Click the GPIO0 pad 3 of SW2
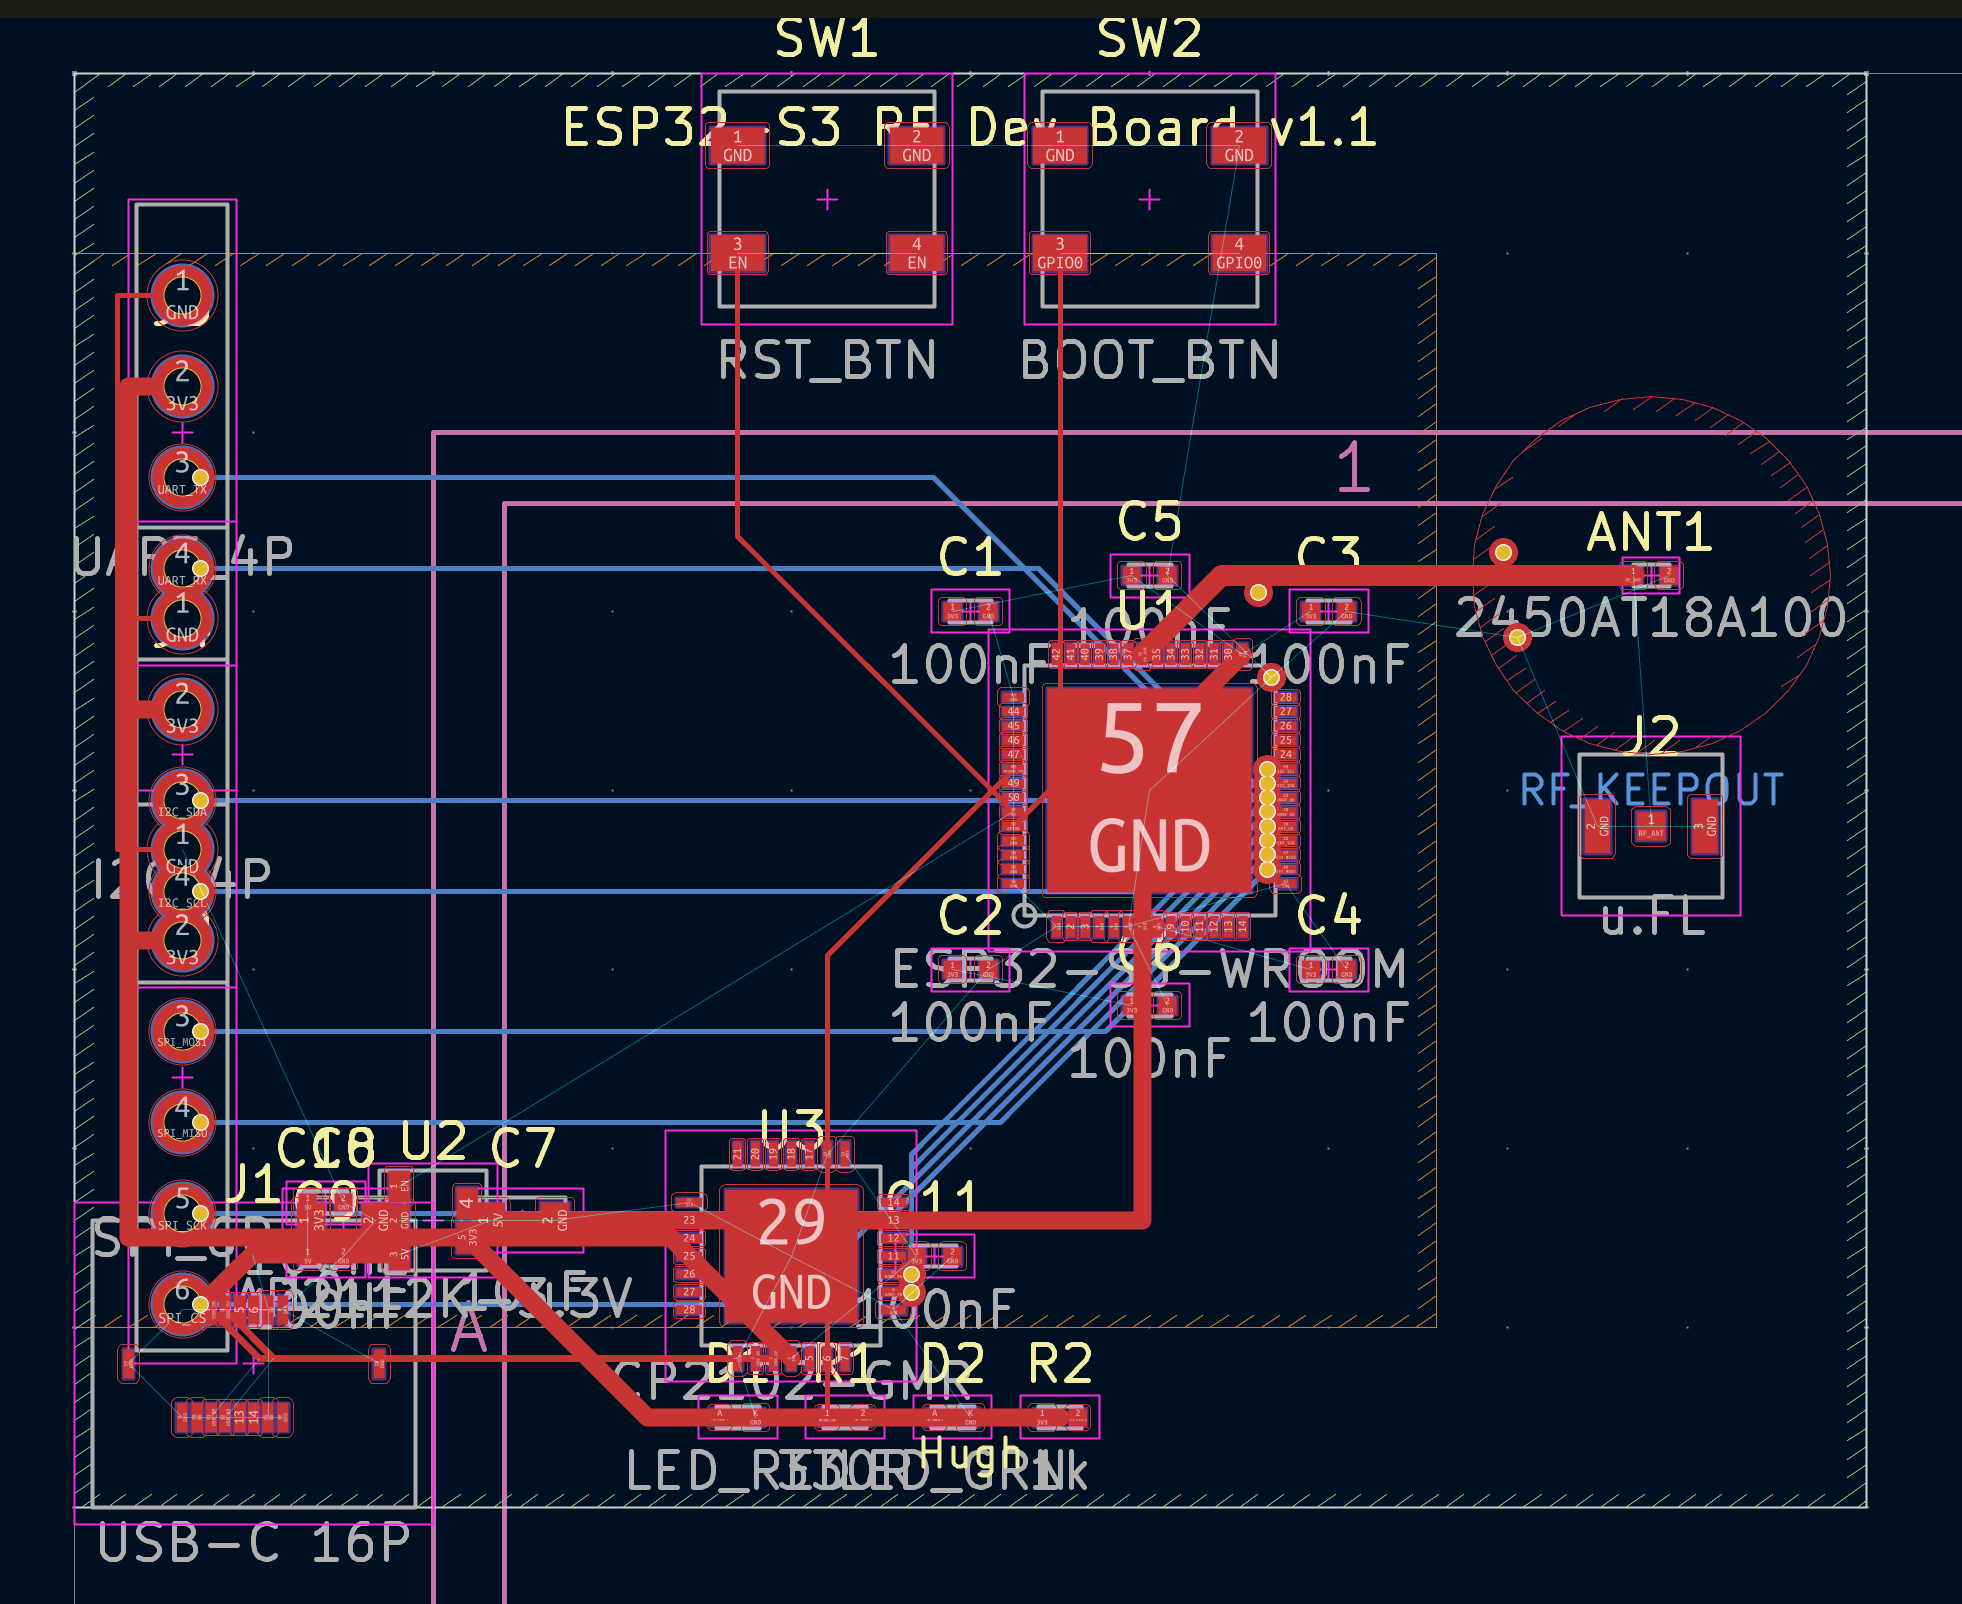Screen dimensions: 1962x1604 click(x=1060, y=255)
